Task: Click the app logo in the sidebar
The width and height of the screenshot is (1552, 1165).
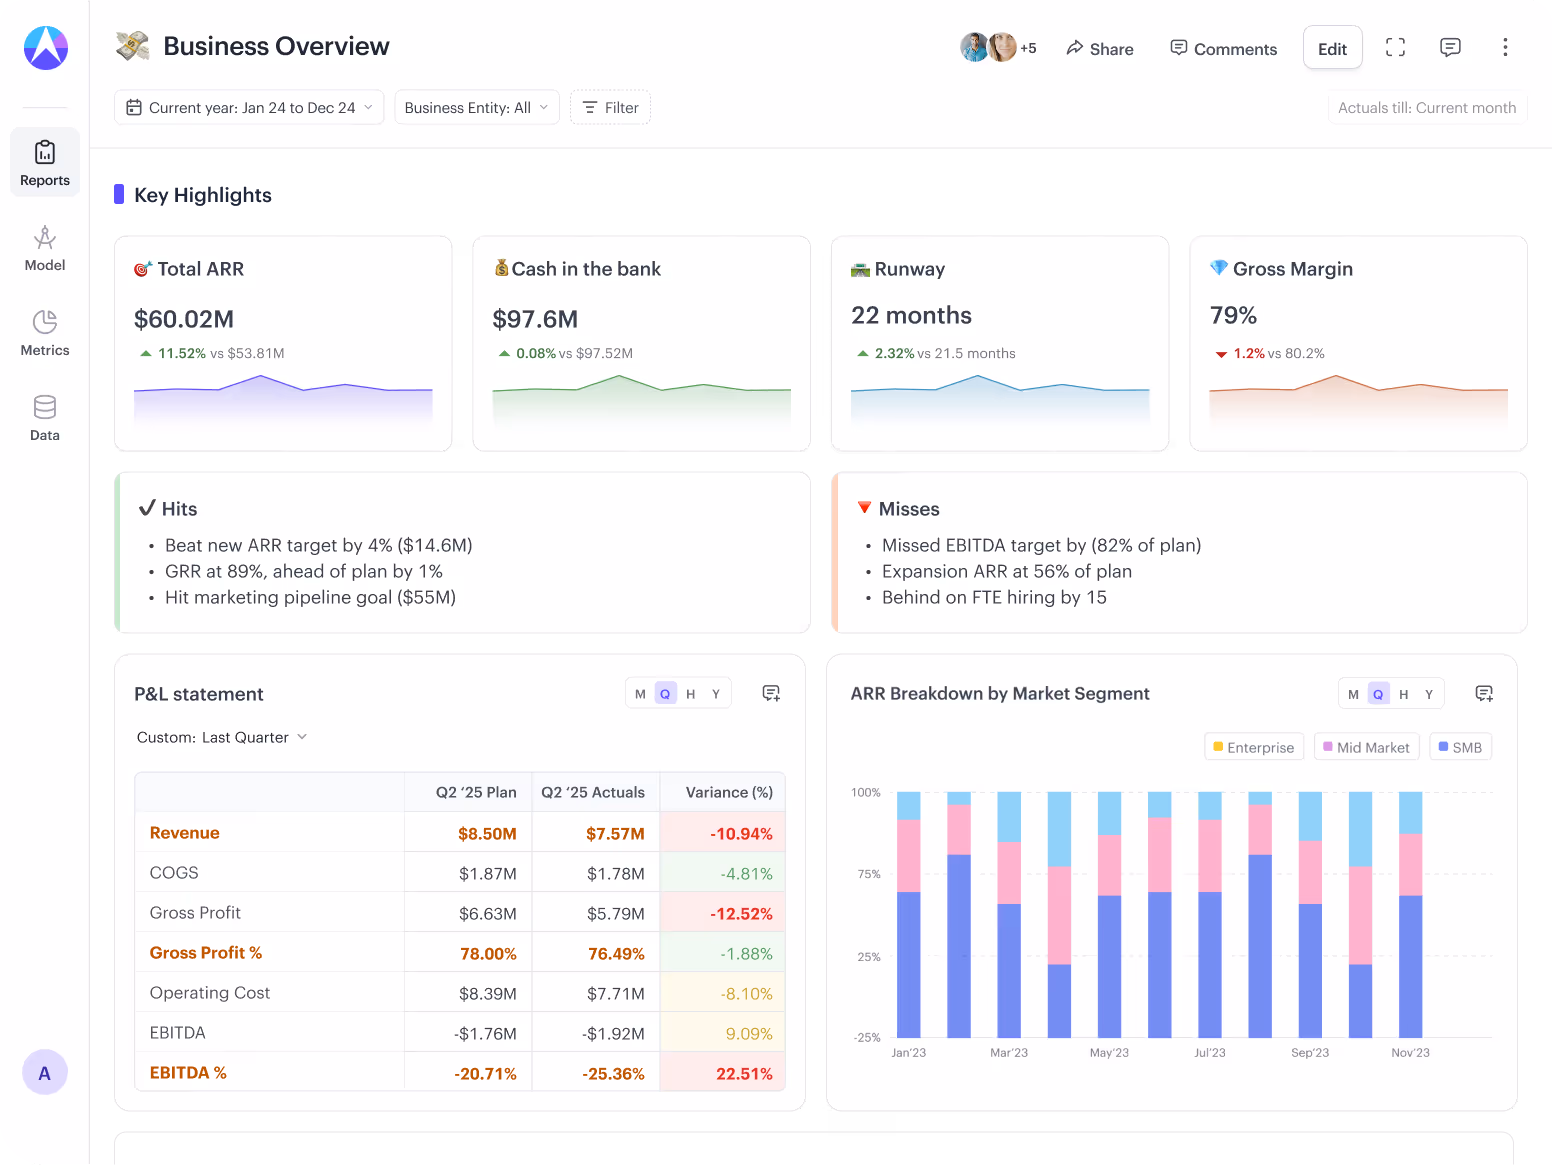Action: pos(46,48)
